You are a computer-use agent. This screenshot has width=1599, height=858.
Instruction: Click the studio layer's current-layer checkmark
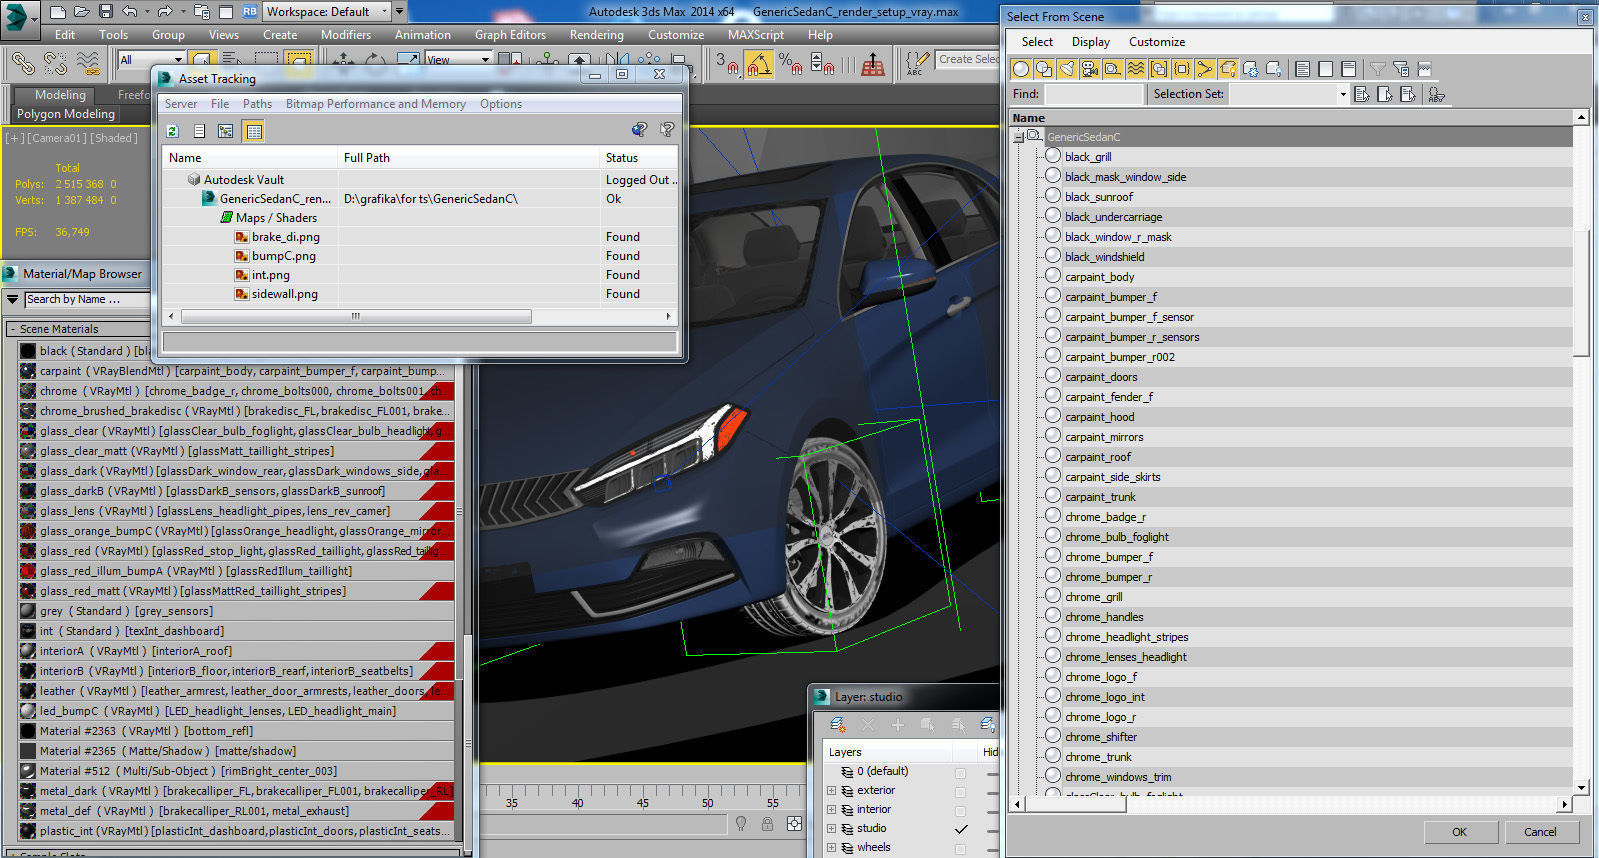coord(961,829)
